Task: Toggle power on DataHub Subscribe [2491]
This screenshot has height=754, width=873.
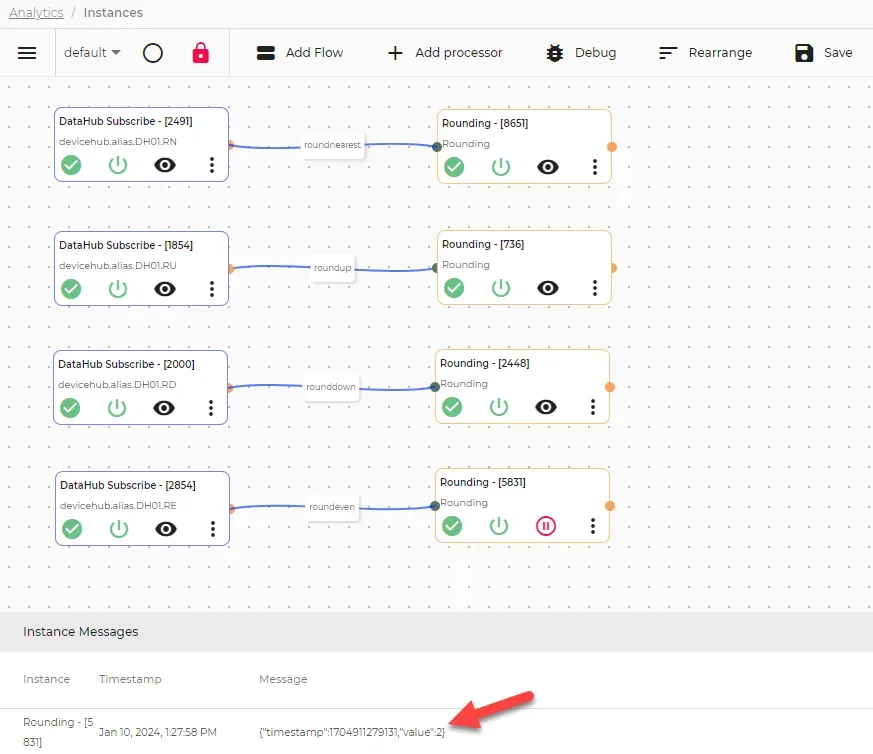Action: pyautogui.click(x=118, y=165)
